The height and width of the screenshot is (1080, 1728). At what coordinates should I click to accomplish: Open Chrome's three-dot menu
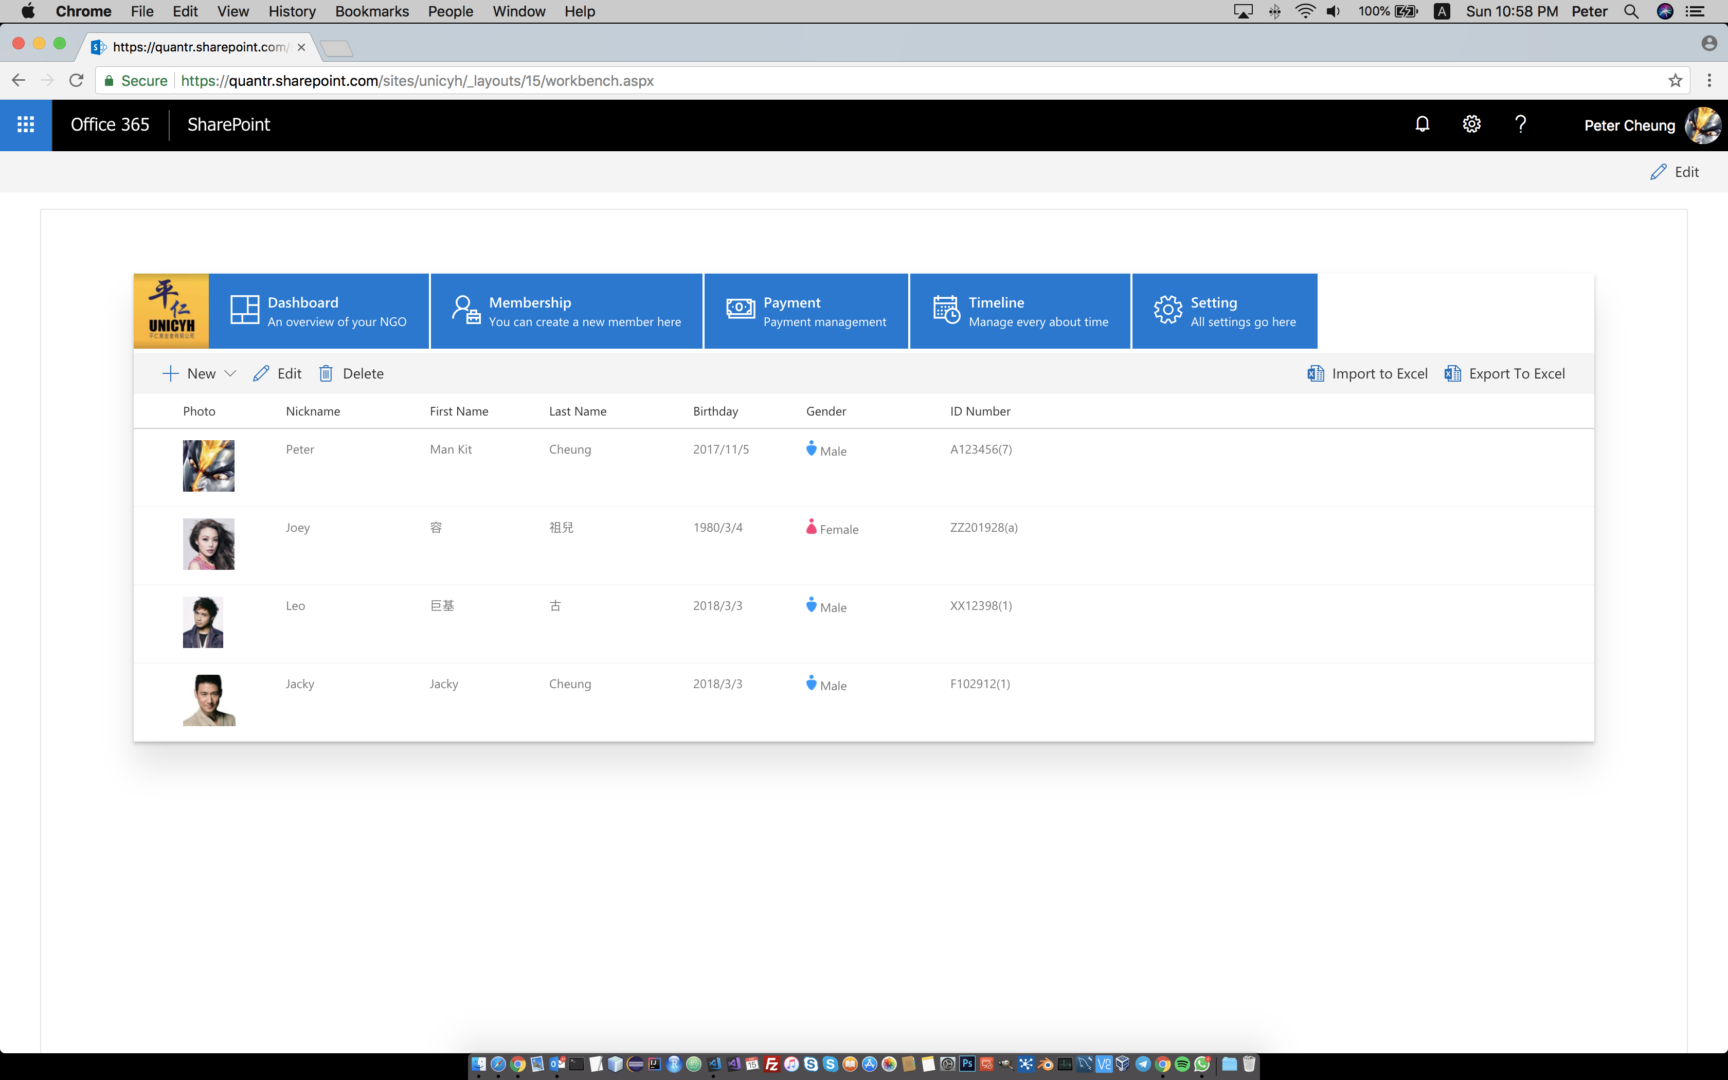click(x=1709, y=81)
